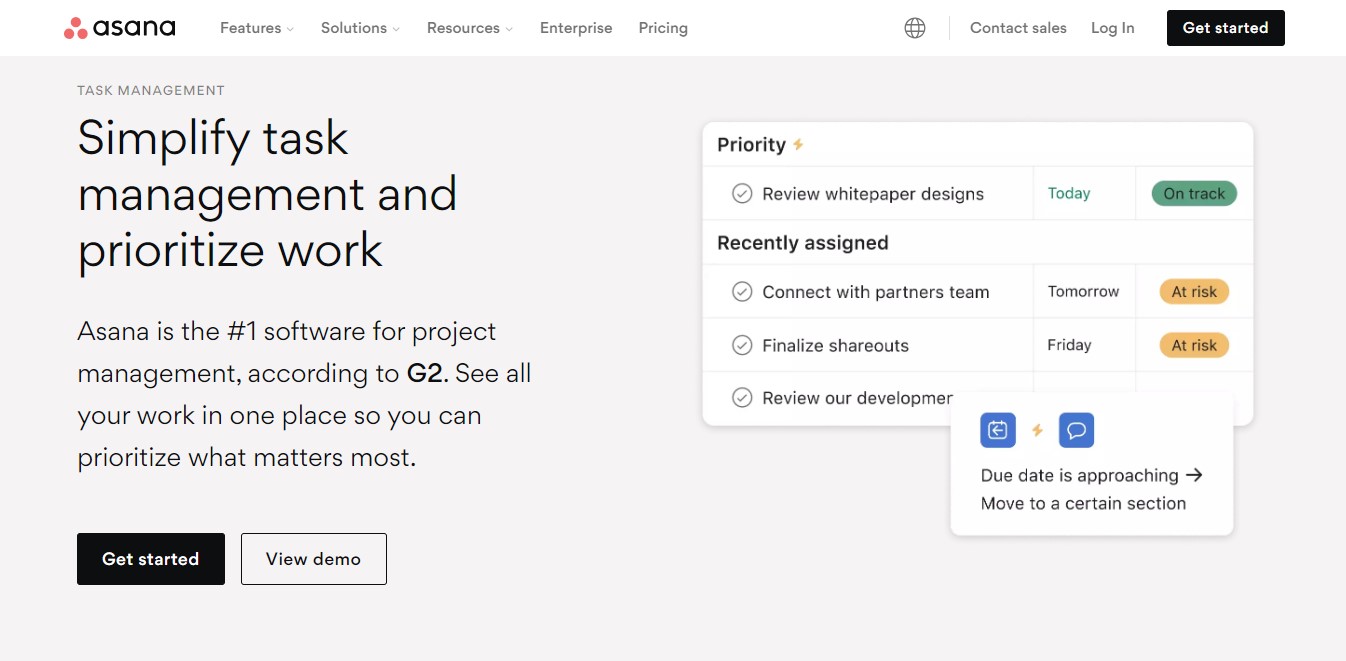Click 'At risk' badge for partners team

(1194, 292)
